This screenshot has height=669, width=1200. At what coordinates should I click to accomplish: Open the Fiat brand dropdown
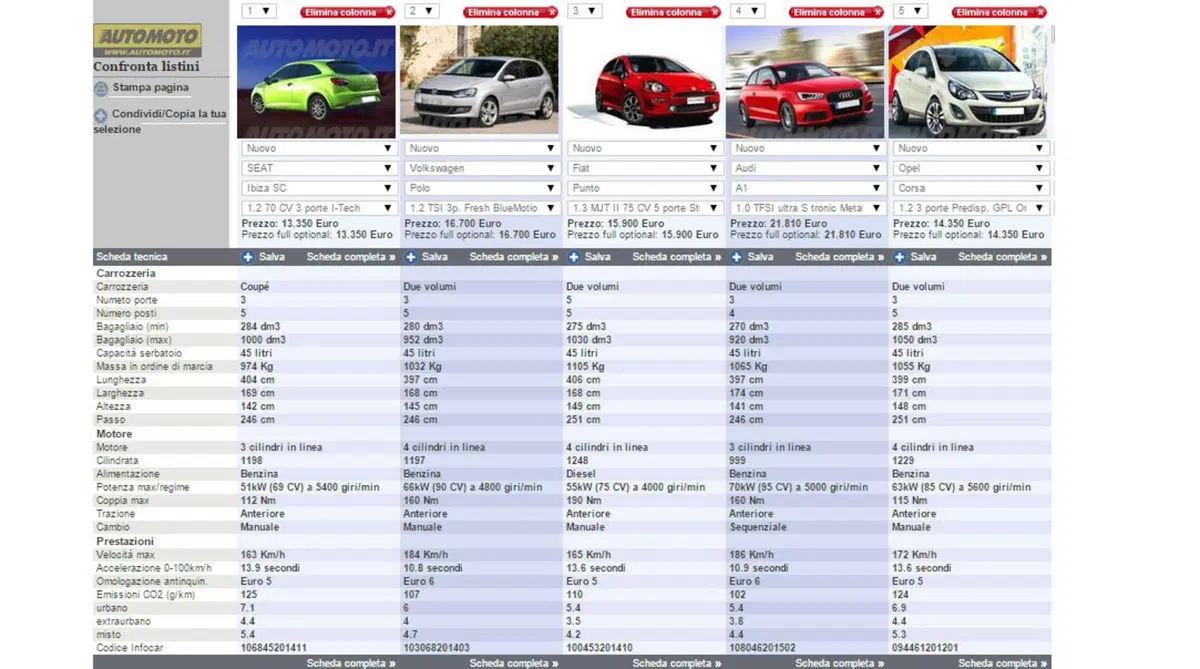645,168
